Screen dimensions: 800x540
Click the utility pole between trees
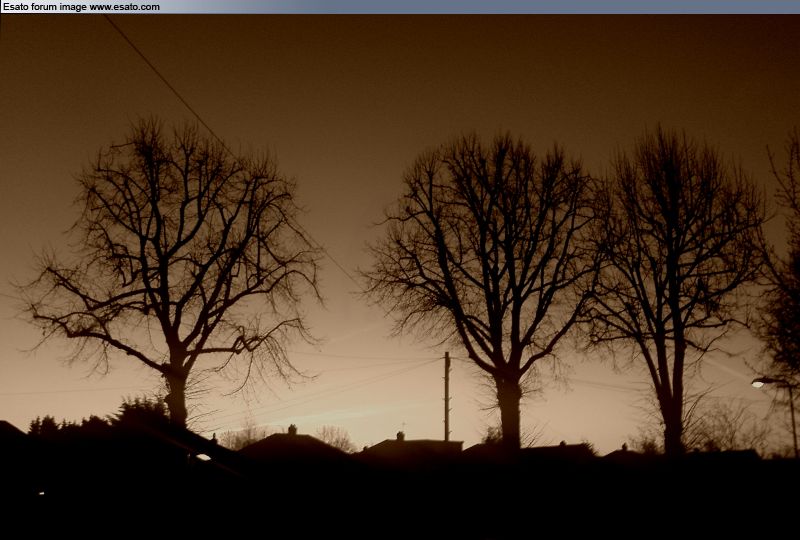pos(446,395)
